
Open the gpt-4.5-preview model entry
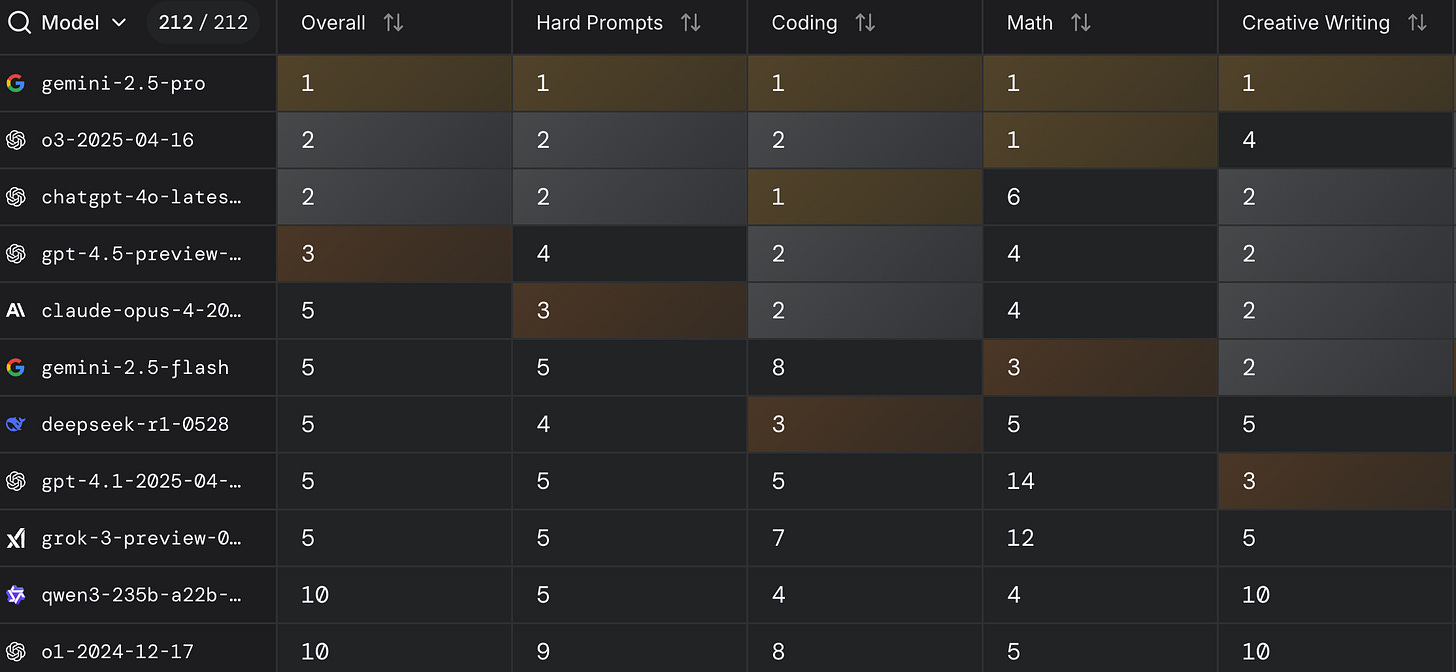click(141, 254)
